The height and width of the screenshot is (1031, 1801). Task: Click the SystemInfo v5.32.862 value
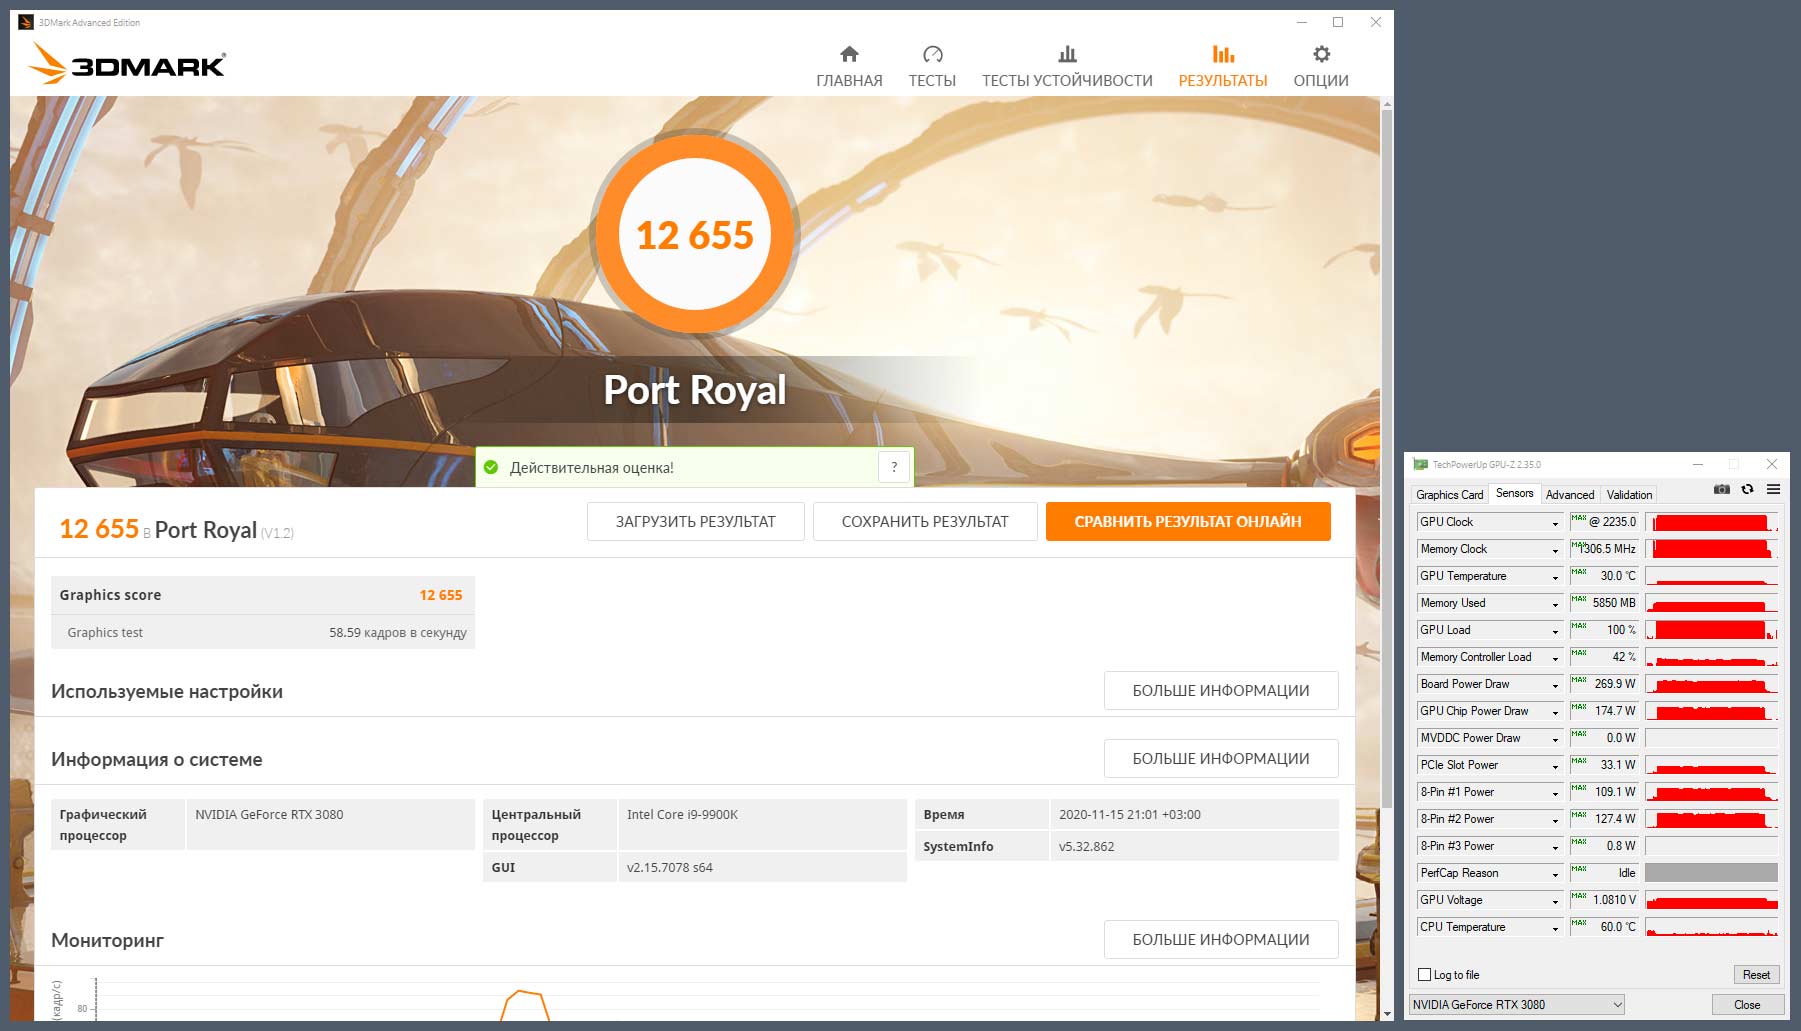(1086, 846)
